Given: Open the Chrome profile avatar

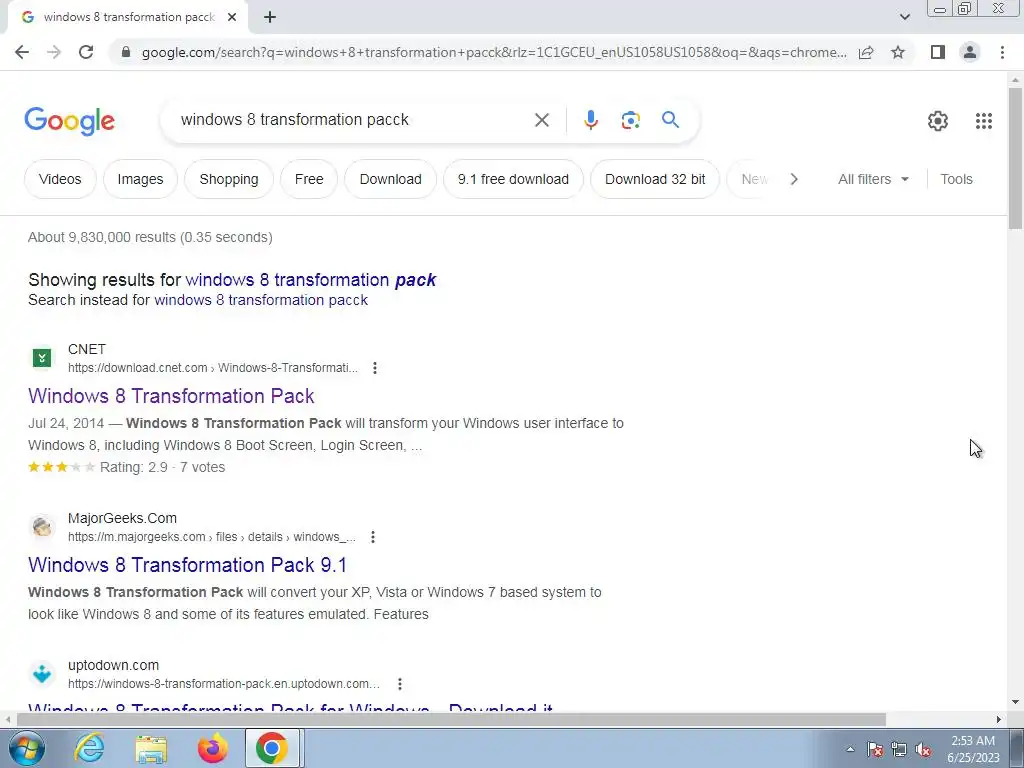Looking at the screenshot, I should coord(970,52).
